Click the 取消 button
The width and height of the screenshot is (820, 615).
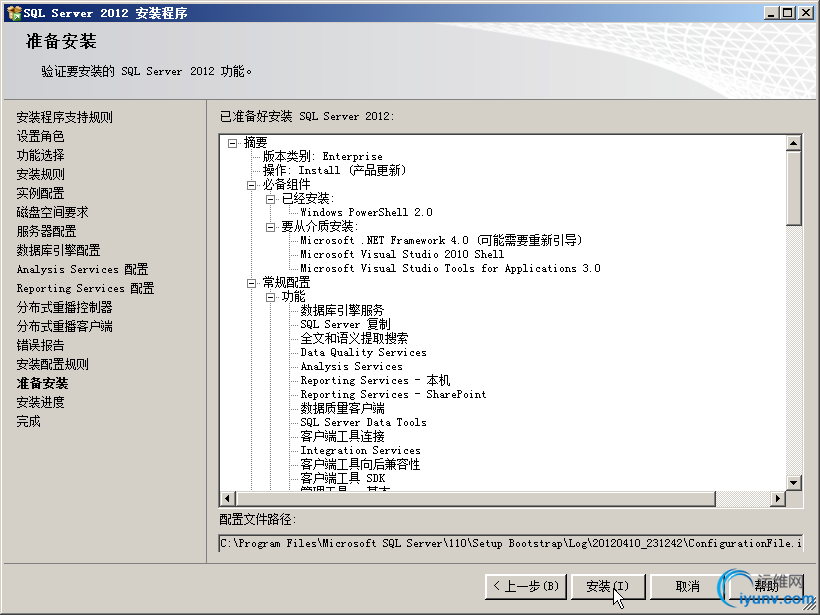(x=688, y=586)
